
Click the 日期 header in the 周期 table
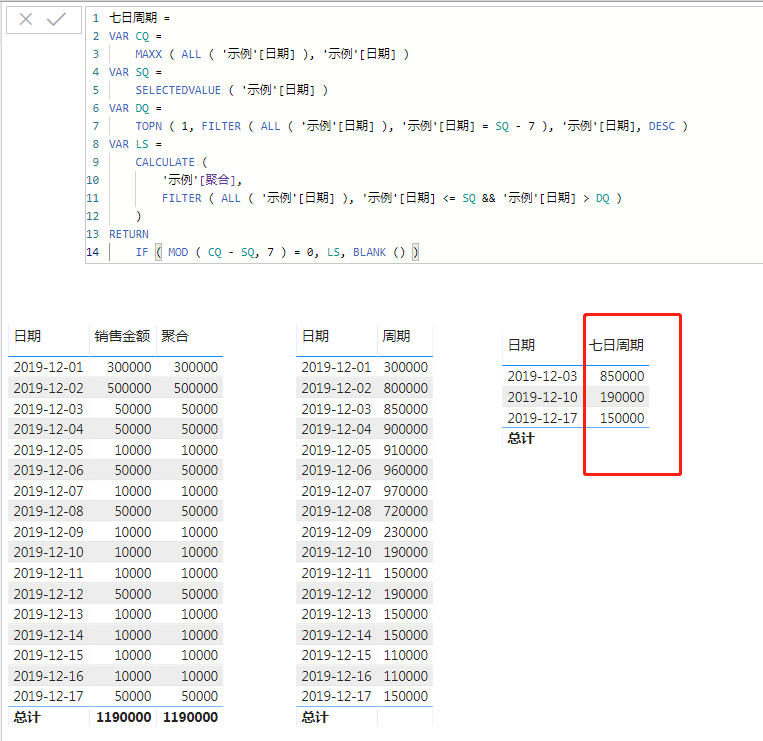point(315,336)
